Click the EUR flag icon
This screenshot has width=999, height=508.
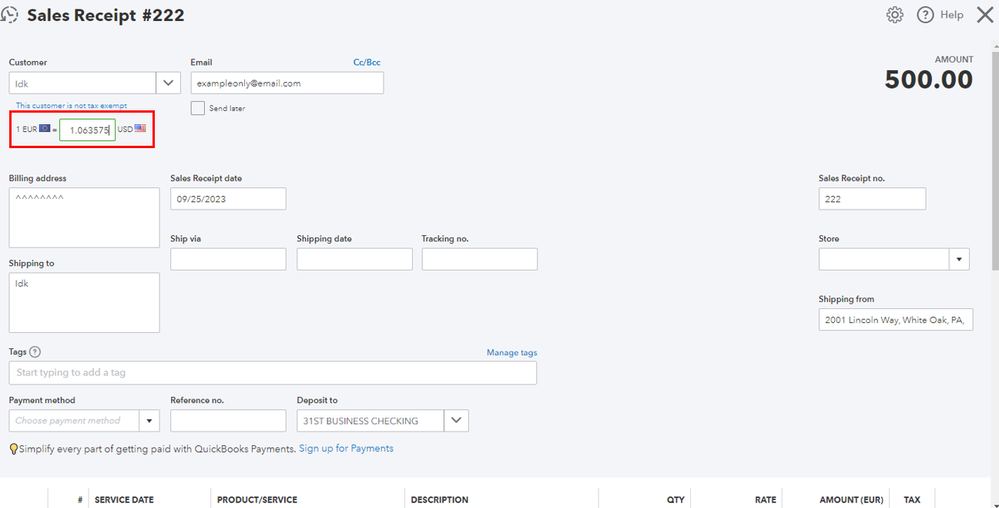tap(44, 129)
